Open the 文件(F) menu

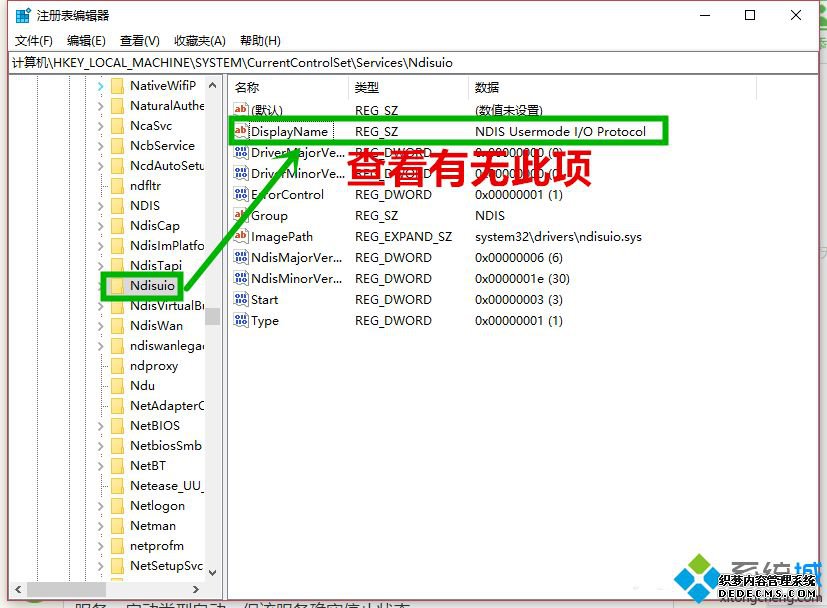click(34, 41)
